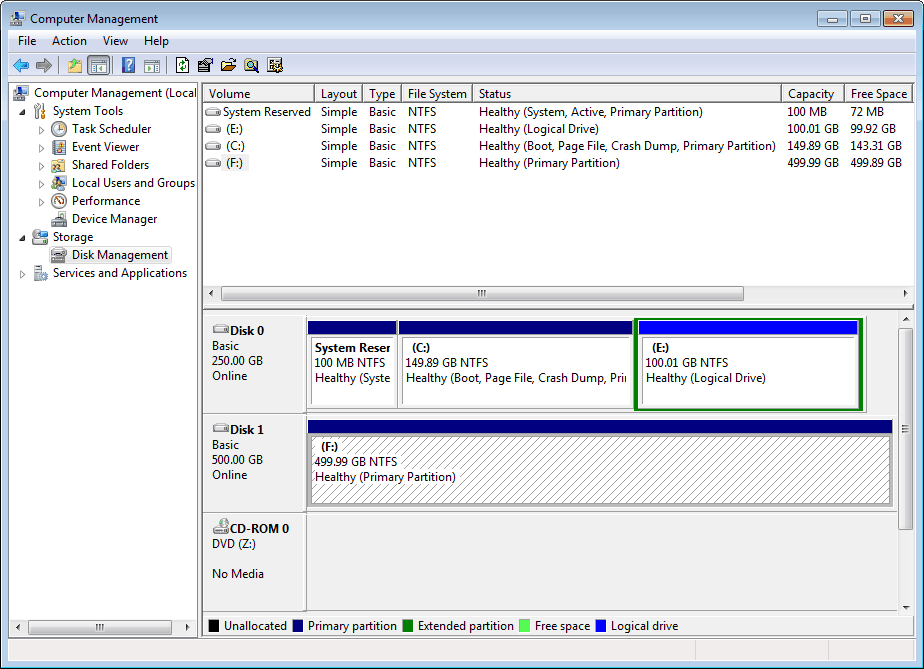924x669 pixels.
Task: Open the Help question-mark toolbar icon
Action: coord(128,65)
